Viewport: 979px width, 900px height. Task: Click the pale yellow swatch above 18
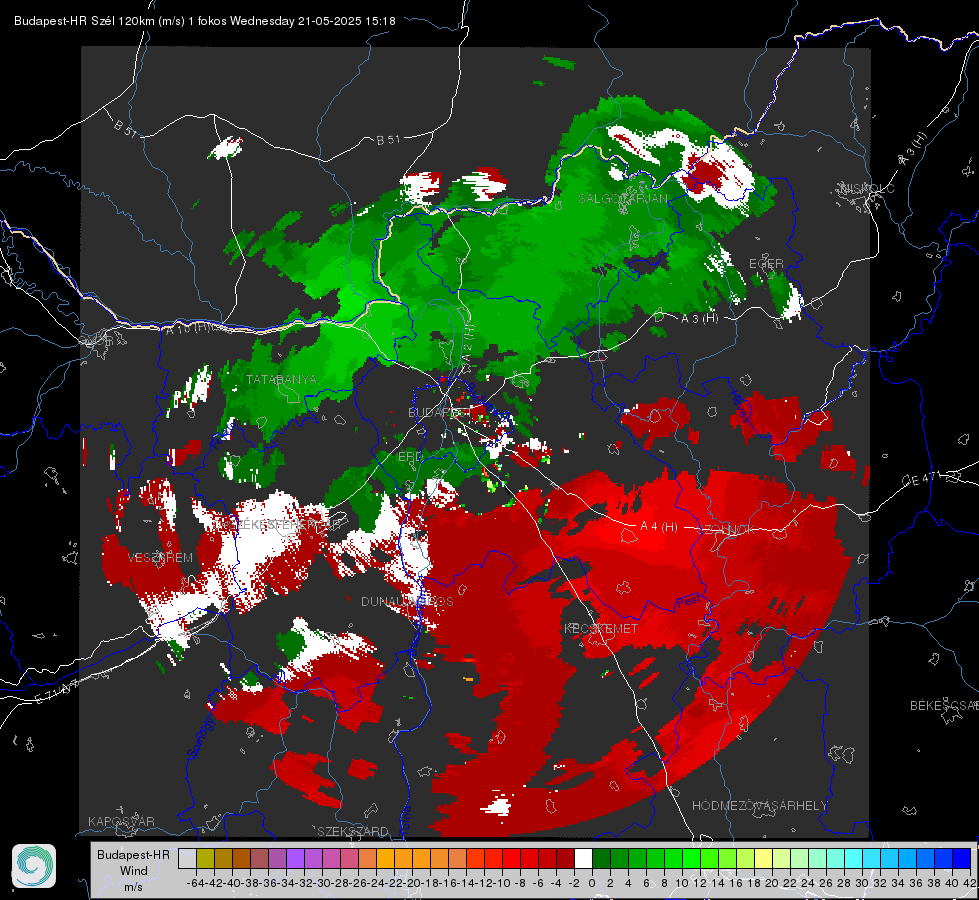point(764,859)
